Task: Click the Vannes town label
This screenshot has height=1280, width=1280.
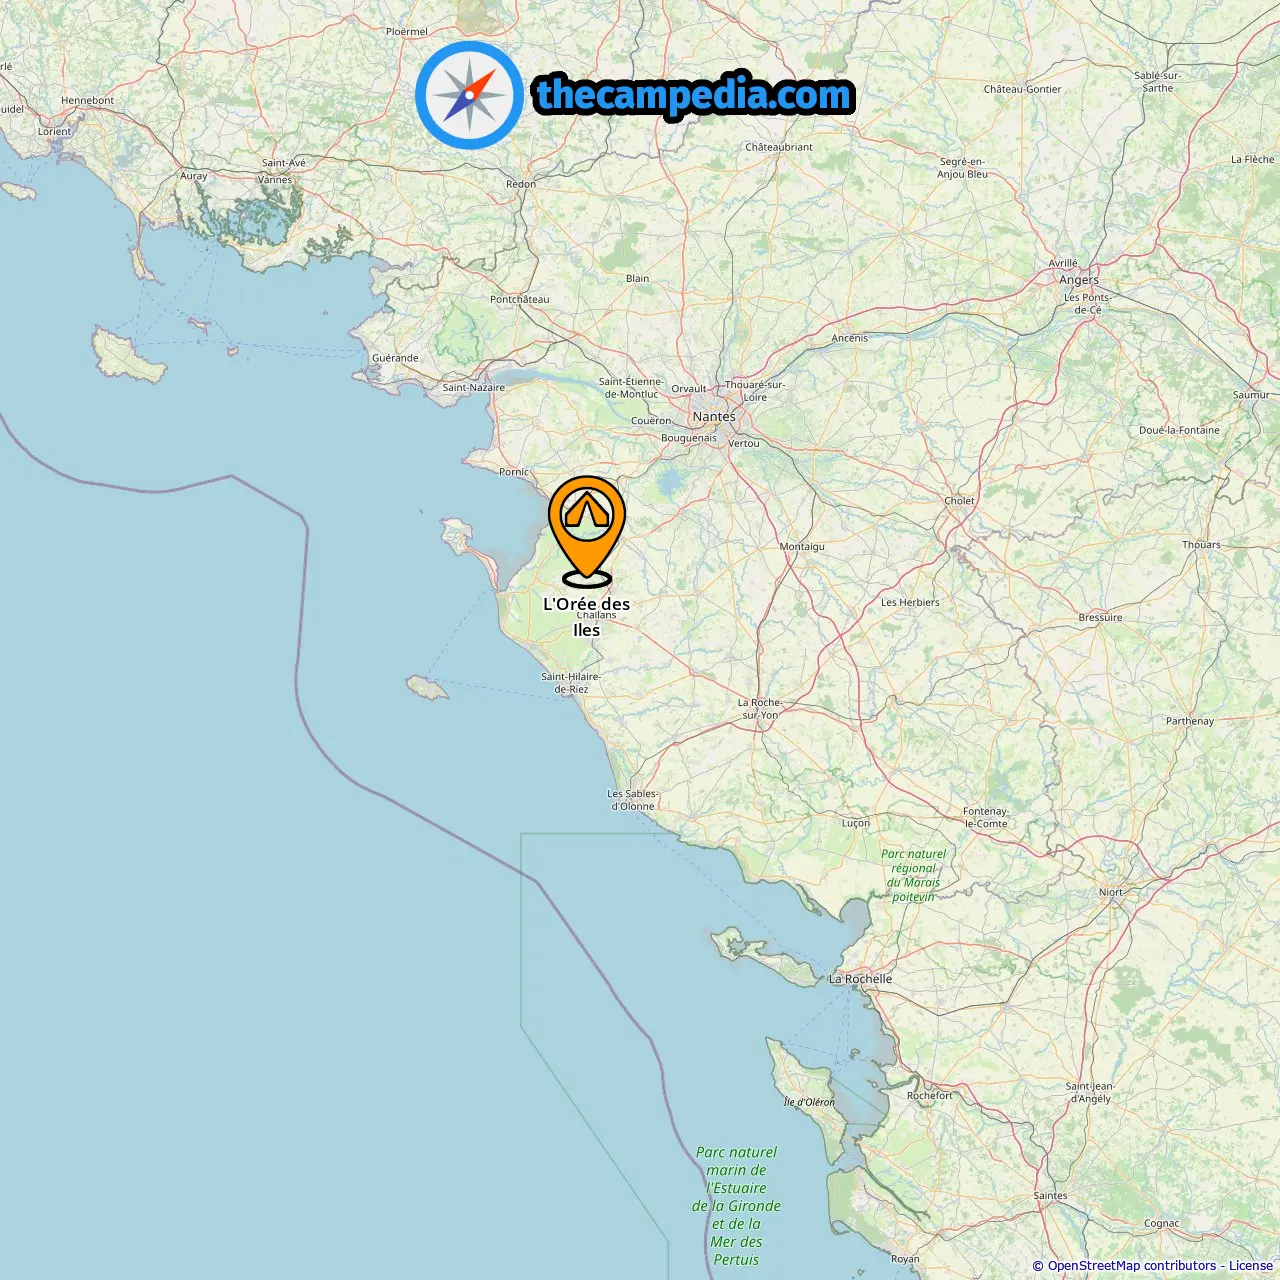Action: pyautogui.click(x=275, y=180)
